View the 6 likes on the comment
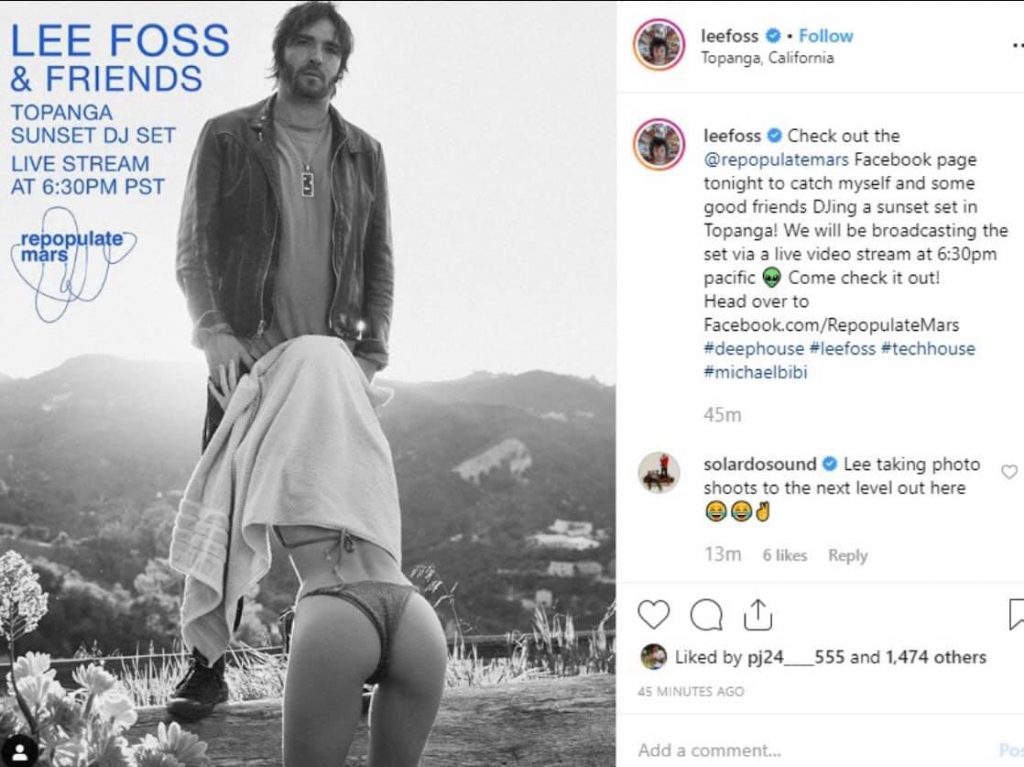 tap(784, 555)
